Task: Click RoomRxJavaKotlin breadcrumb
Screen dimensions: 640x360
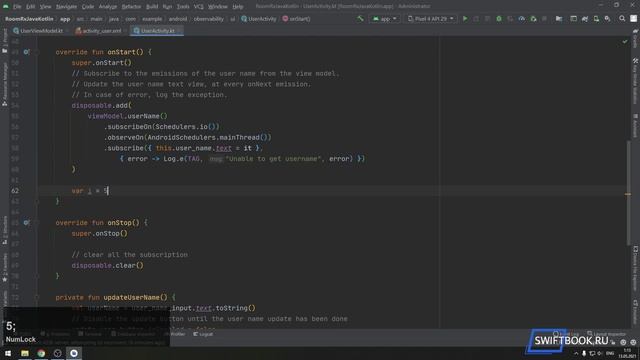Action: [29, 19]
